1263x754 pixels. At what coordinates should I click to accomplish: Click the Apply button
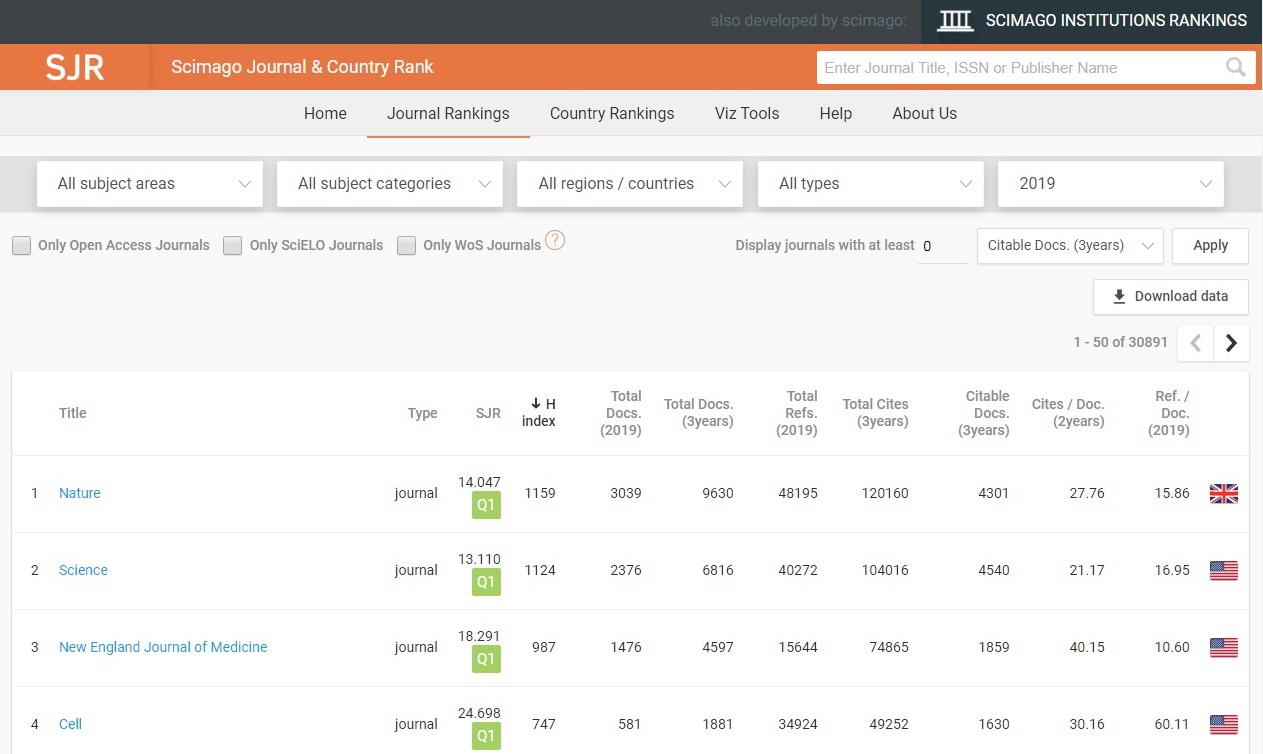click(x=1210, y=245)
